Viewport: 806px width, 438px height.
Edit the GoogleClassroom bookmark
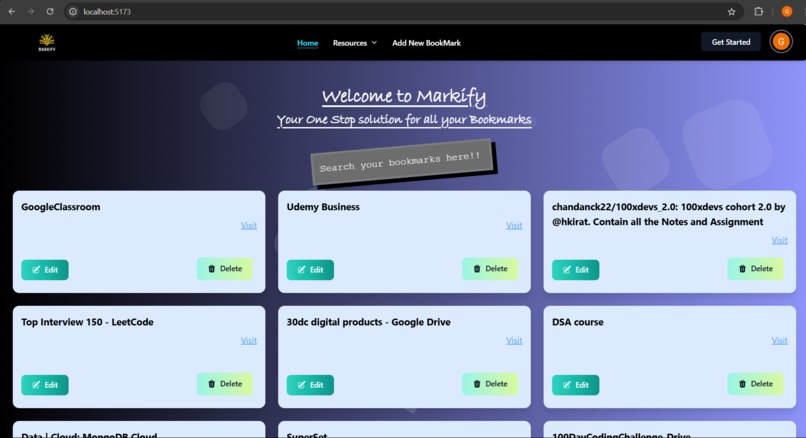coord(45,270)
